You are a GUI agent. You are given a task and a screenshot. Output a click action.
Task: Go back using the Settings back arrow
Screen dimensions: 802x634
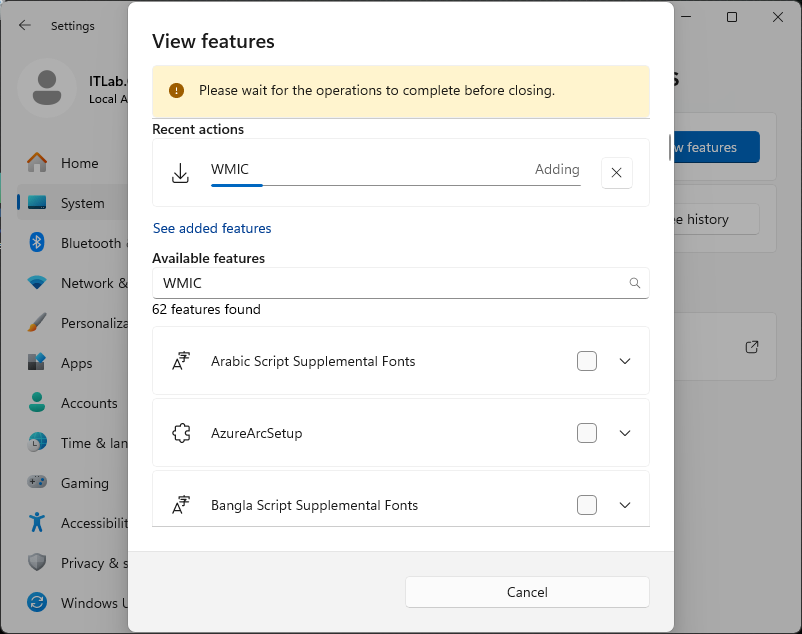[x=25, y=26]
